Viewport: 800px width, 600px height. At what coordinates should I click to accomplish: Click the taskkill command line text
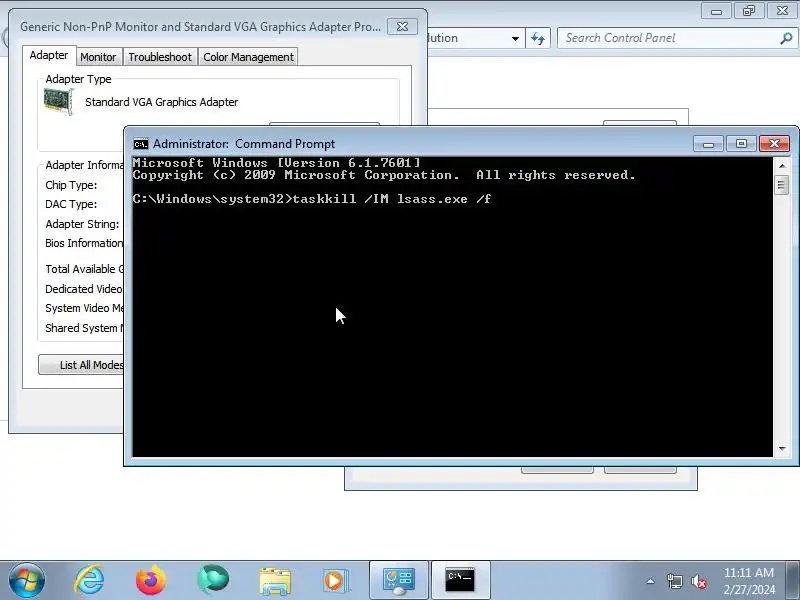point(312,199)
